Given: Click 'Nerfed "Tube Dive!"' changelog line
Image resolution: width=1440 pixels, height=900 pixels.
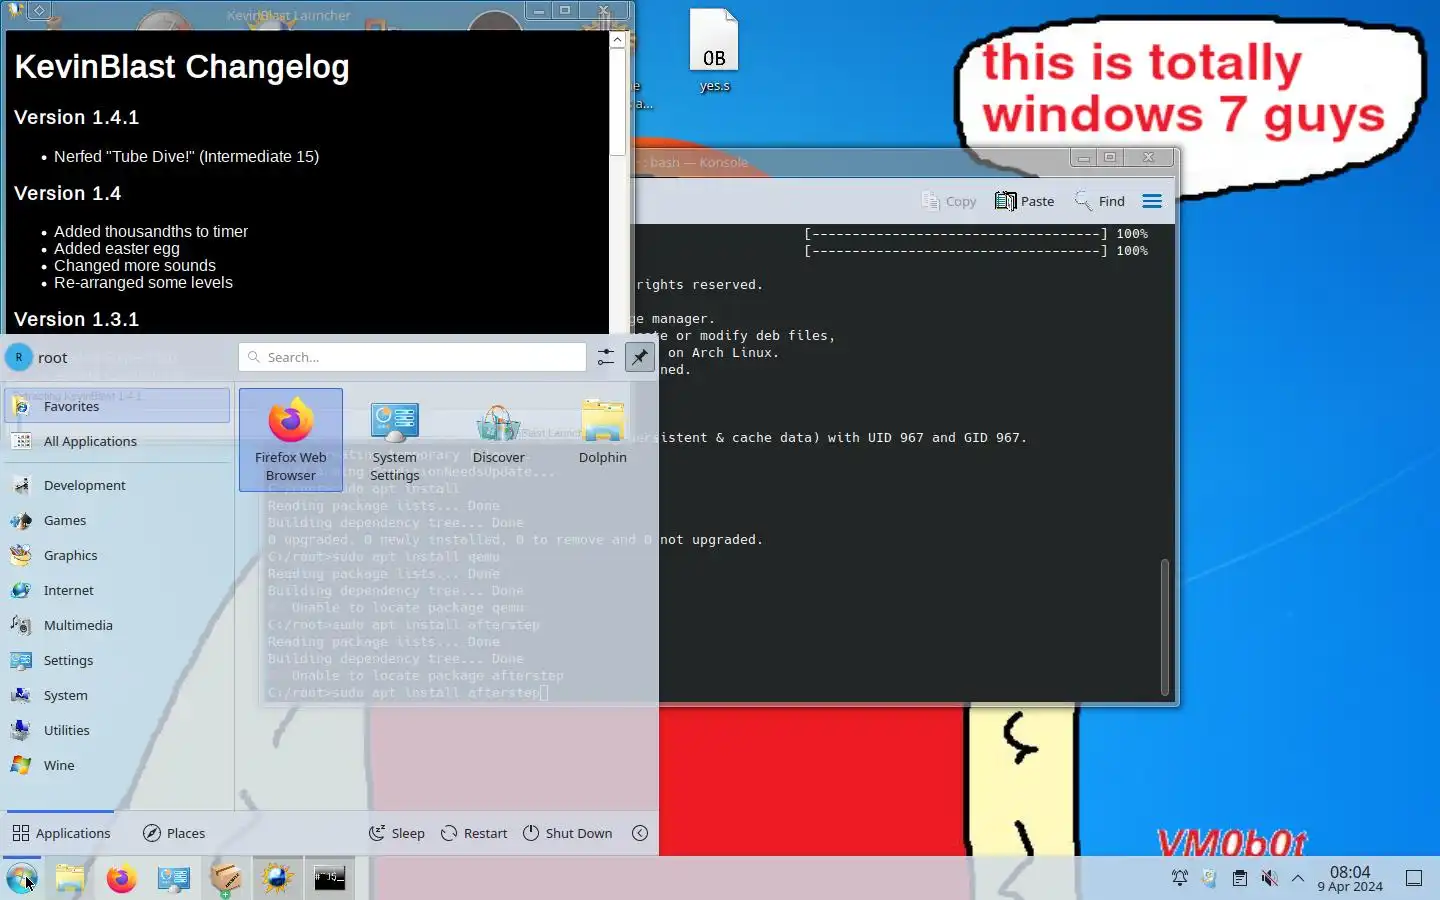Looking at the screenshot, I should pyautogui.click(x=186, y=156).
